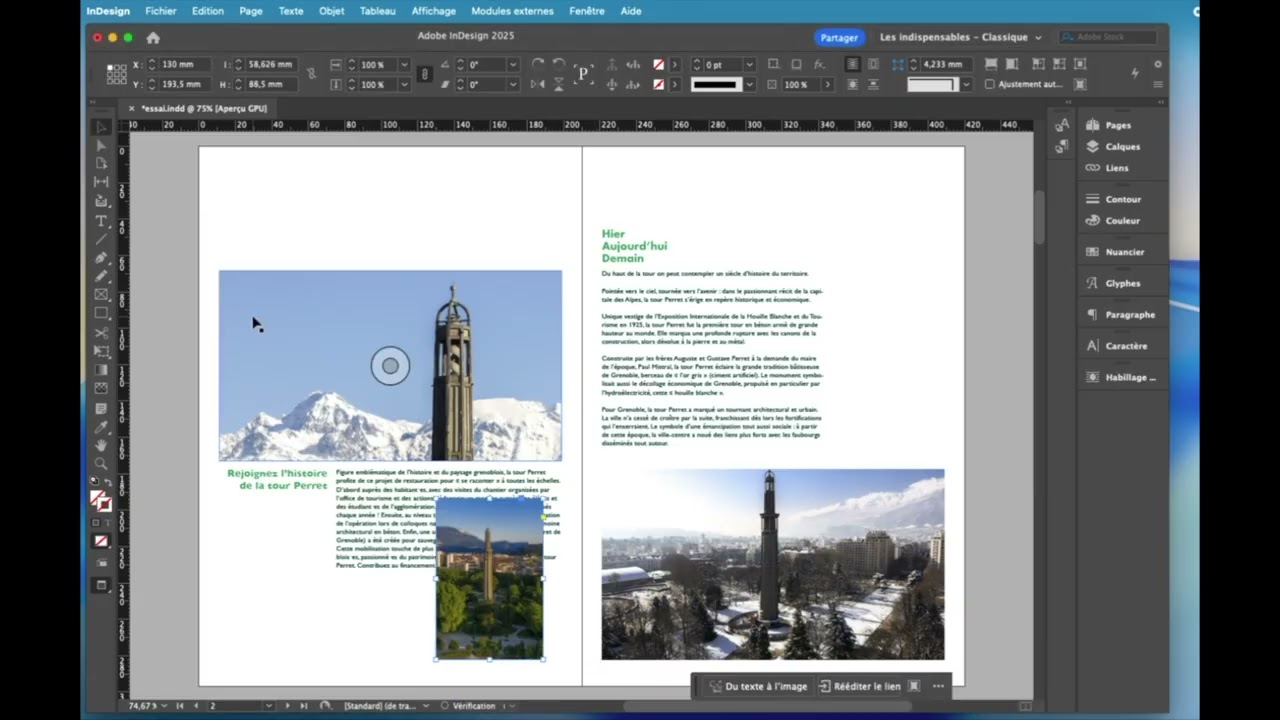Open the Tableau menu
Viewport: 1280px width, 720px height.
point(378,11)
